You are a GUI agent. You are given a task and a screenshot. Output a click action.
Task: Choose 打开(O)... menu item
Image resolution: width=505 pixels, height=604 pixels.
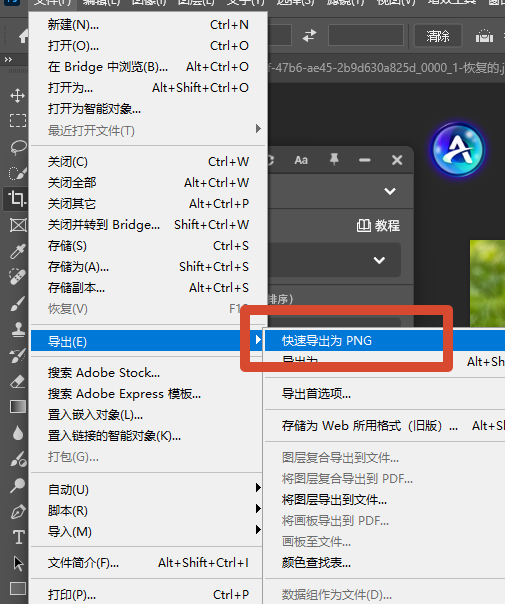click(148, 46)
